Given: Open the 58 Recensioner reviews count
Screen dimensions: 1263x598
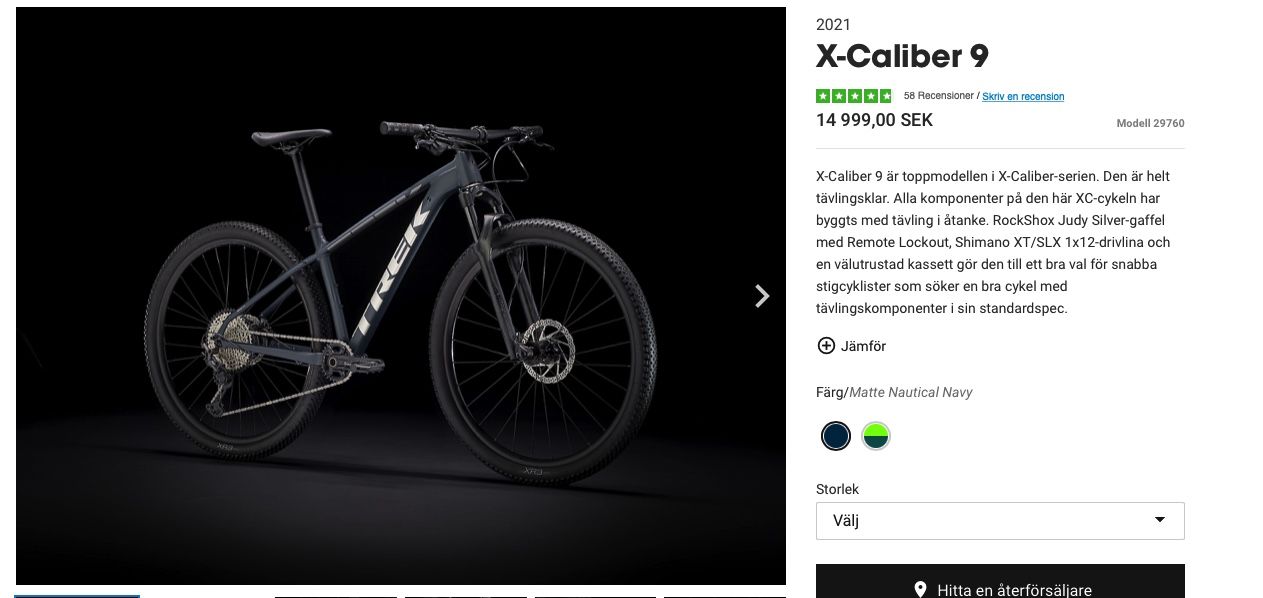Looking at the screenshot, I should pos(938,96).
